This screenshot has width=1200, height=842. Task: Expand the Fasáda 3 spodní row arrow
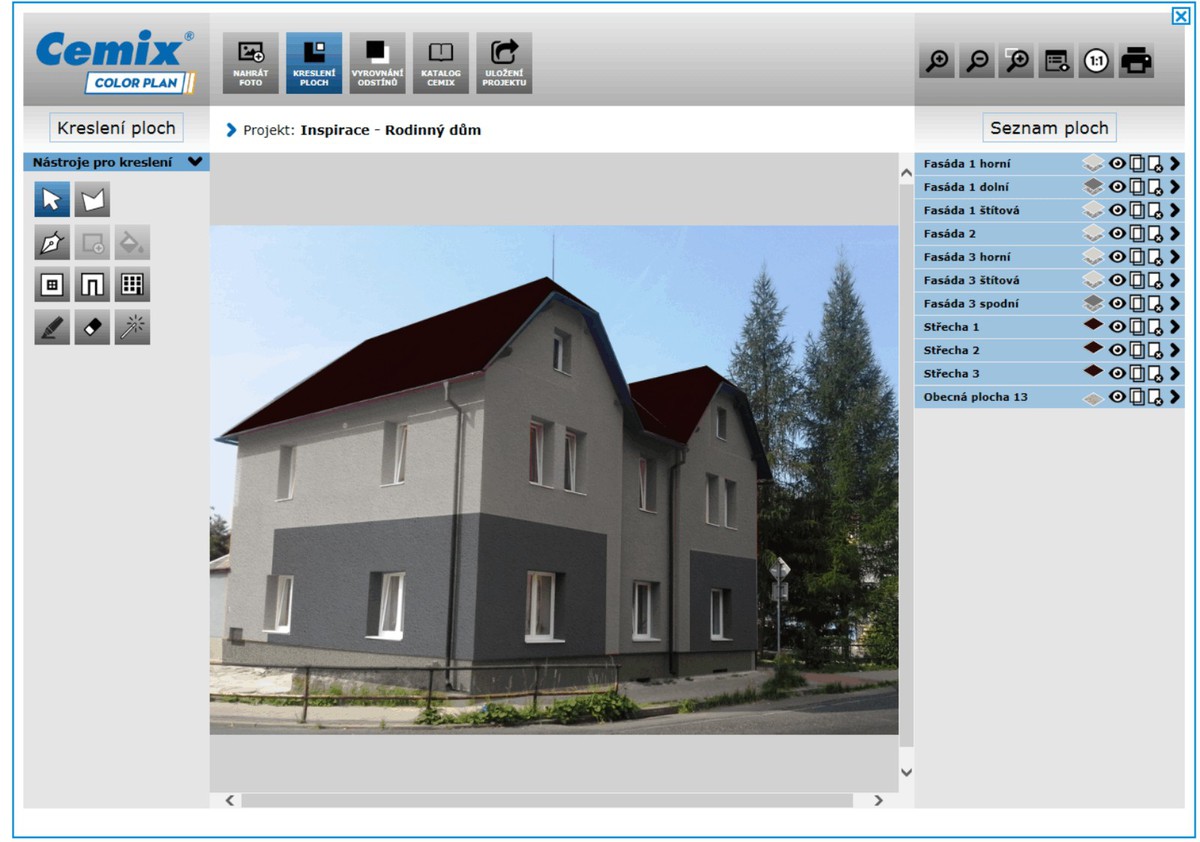(1175, 303)
